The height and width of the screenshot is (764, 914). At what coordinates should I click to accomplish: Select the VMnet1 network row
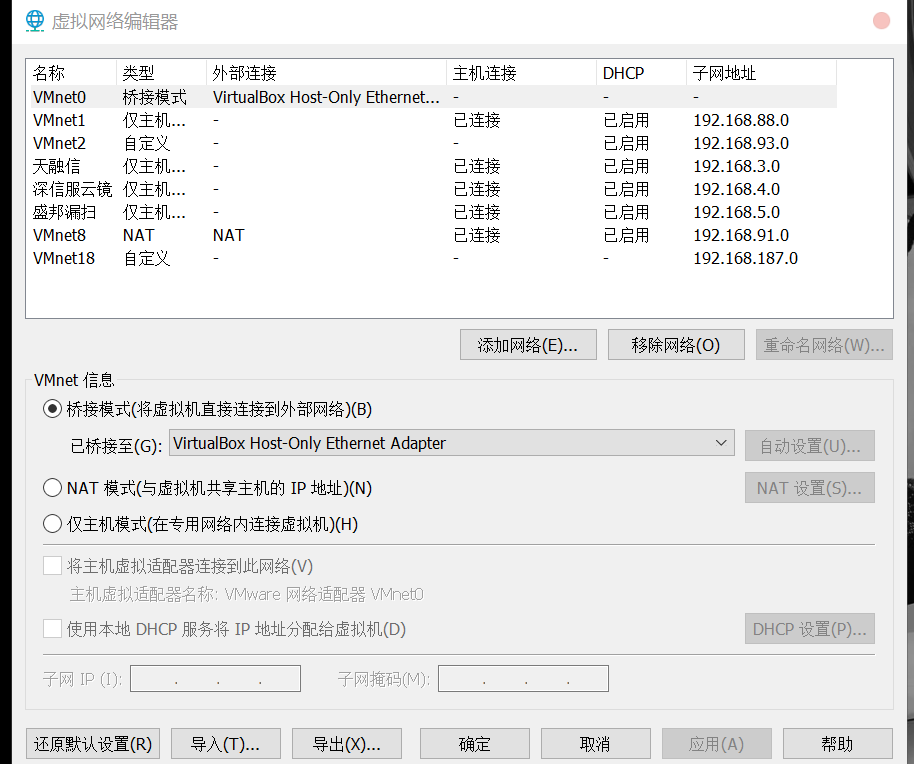[434, 120]
